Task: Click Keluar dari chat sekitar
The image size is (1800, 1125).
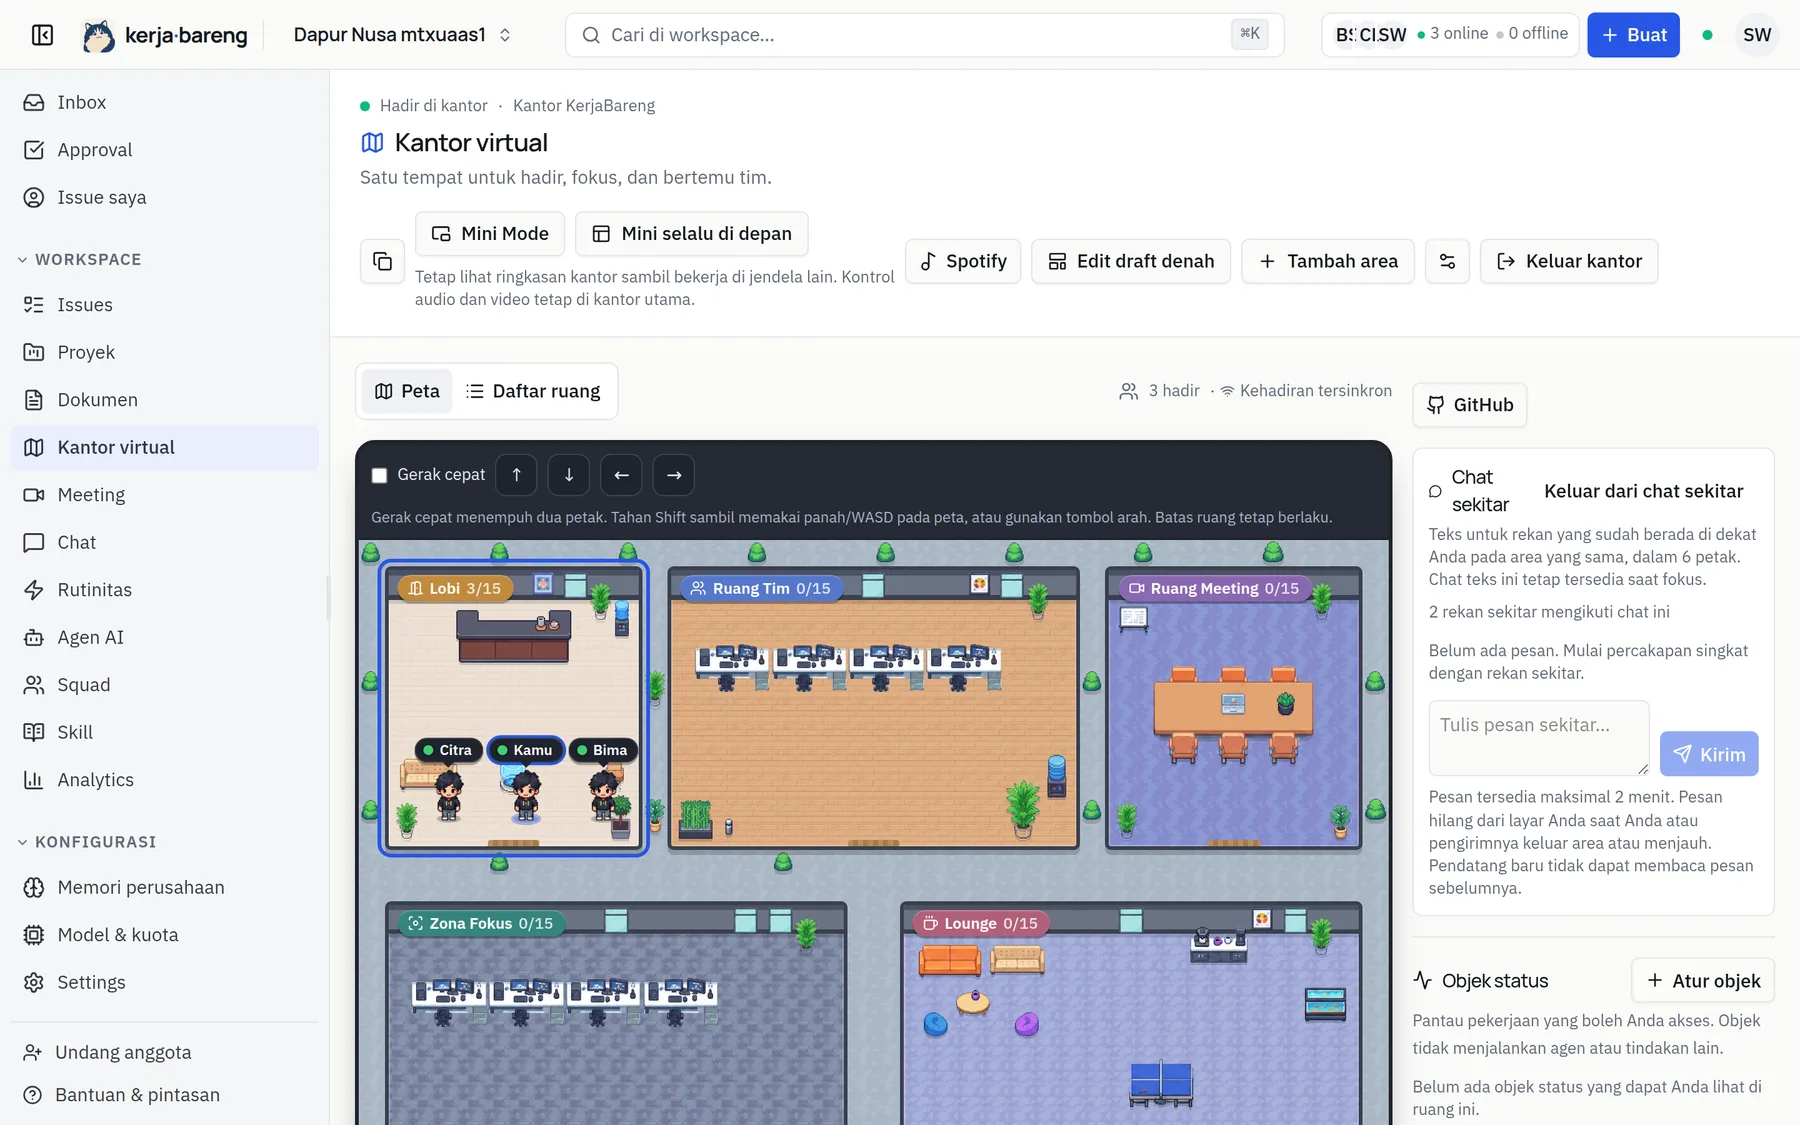Action: [1644, 491]
